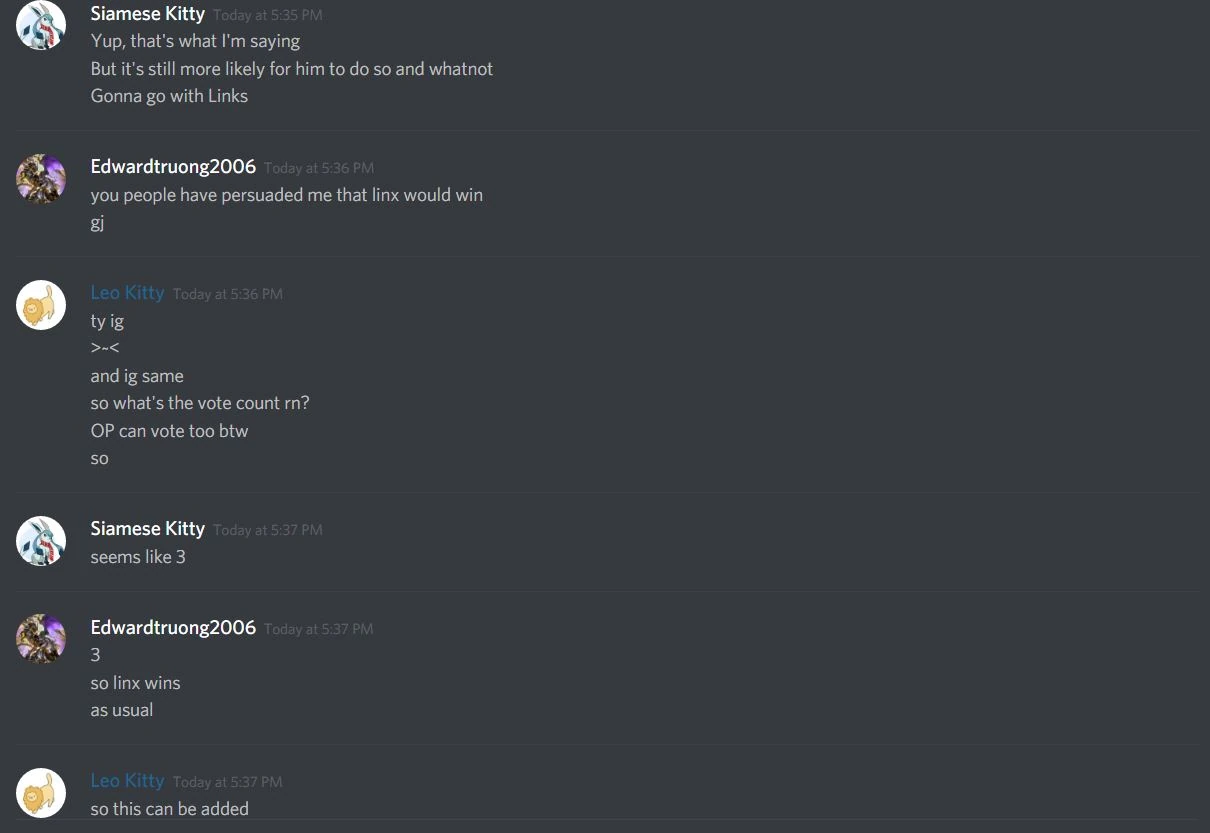Click Leo Kitty's avatar beside "so this can be added"
Screen dimensions: 1210x833
click(41, 793)
